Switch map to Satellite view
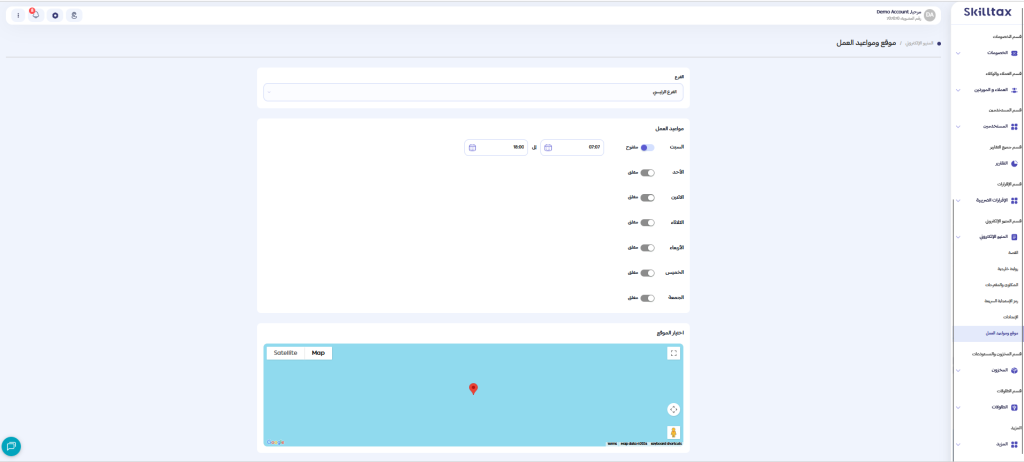1024x462 pixels. [285, 353]
